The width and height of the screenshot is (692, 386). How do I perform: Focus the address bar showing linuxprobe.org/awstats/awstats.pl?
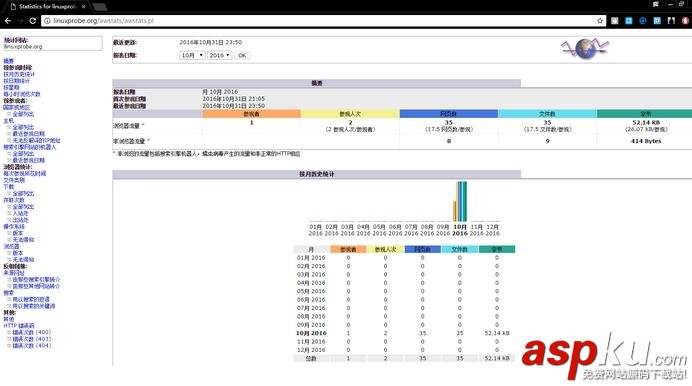[x=322, y=21]
